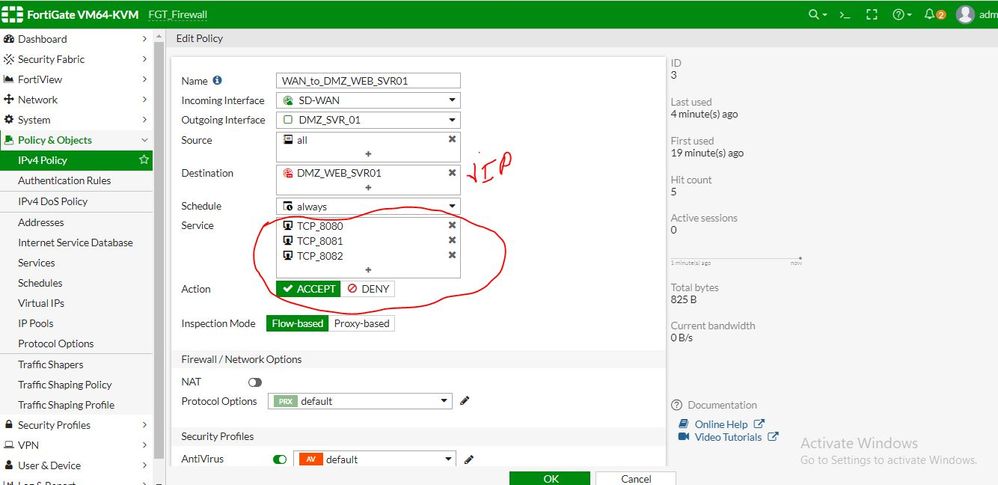Click the Security Fabric icon
This screenshot has height=485, width=998.
click(9, 59)
